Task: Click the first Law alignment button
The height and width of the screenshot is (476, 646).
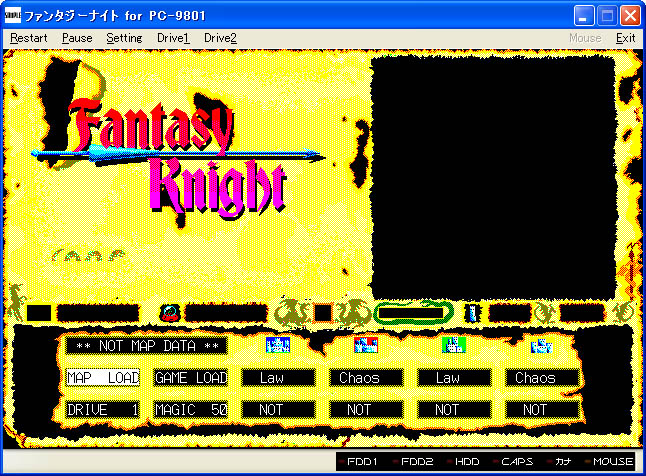Action: tap(279, 378)
